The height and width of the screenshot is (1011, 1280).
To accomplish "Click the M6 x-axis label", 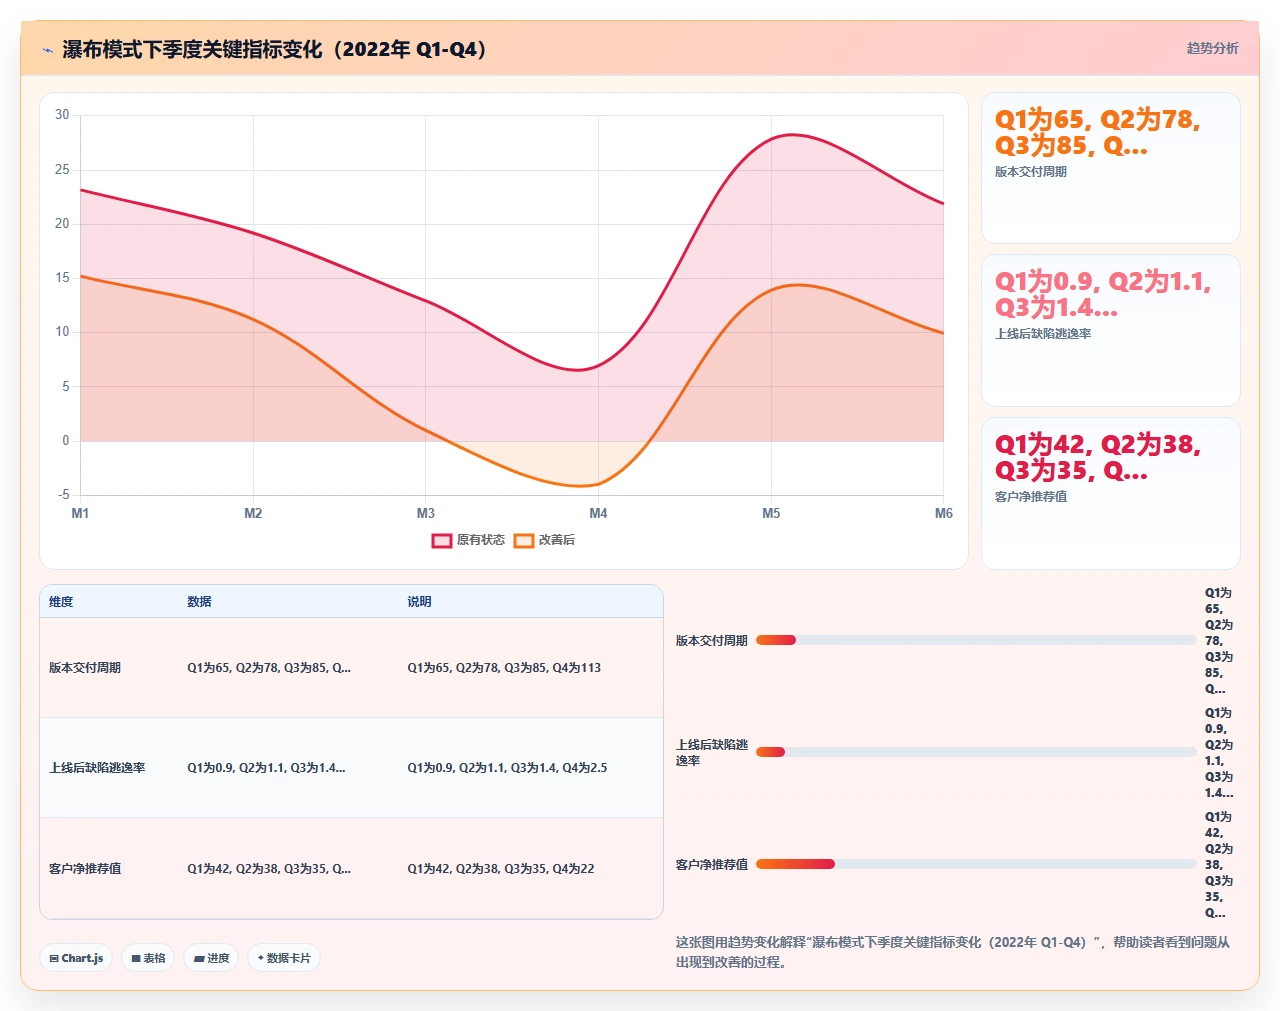I will pos(943,513).
